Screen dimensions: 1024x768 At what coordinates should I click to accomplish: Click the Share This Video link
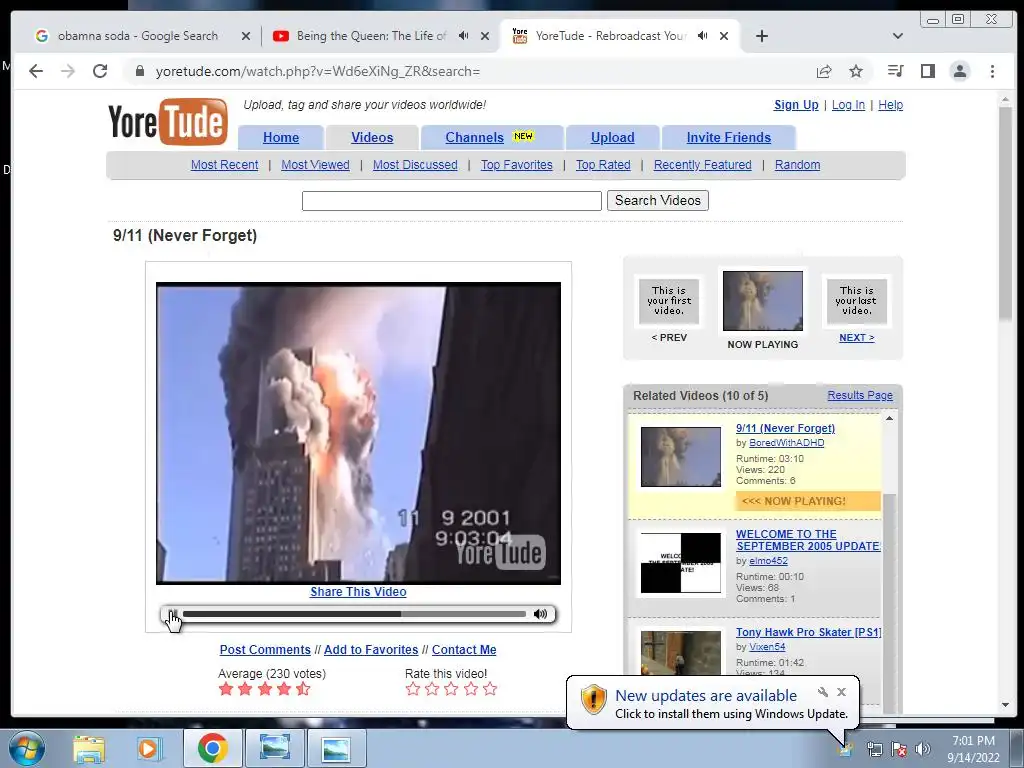(358, 592)
